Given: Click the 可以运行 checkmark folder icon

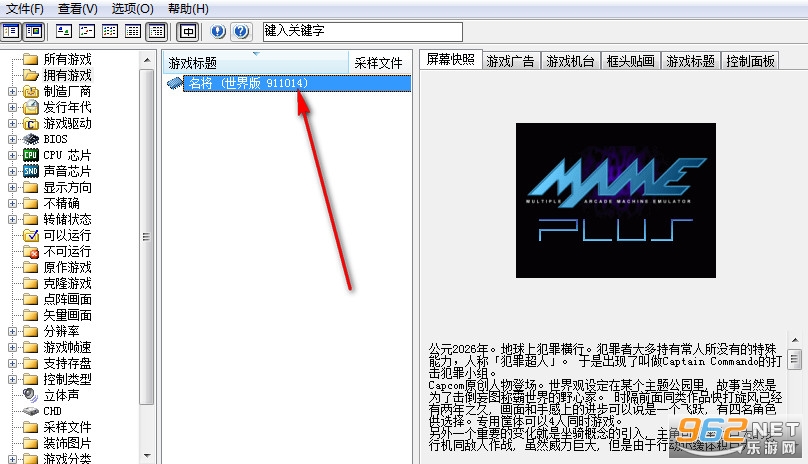Looking at the screenshot, I should [x=31, y=236].
